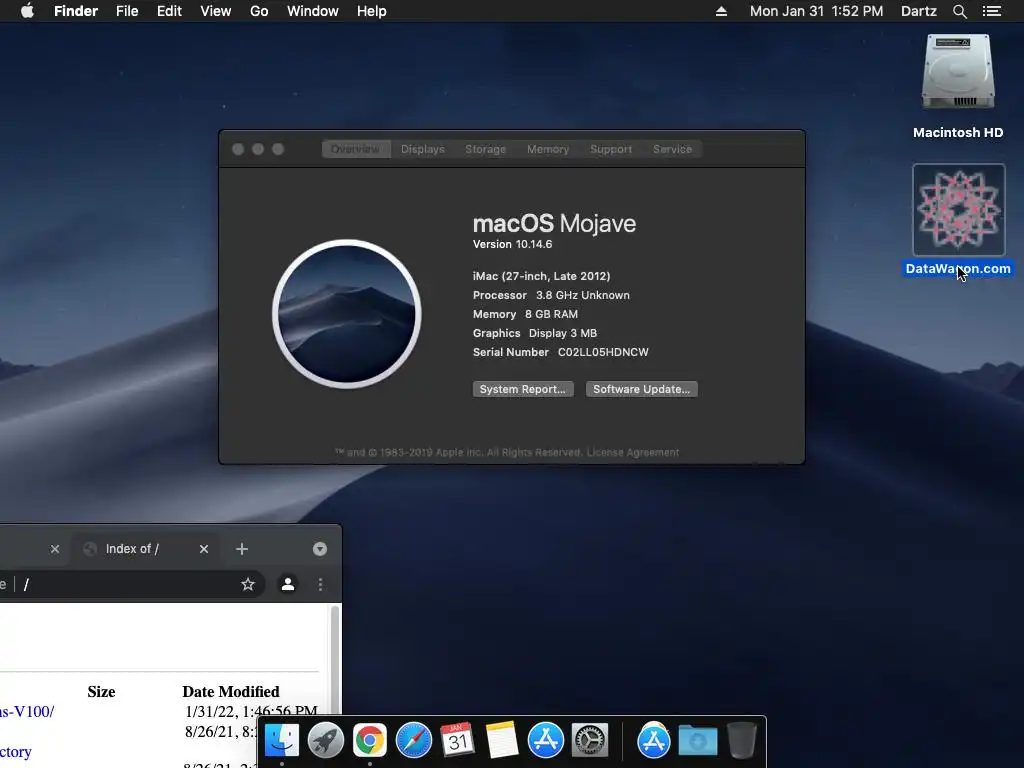Open the Help menu
Image resolution: width=1024 pixels, height=768 pixels.
pyautogui.click(x=372, y=11)
